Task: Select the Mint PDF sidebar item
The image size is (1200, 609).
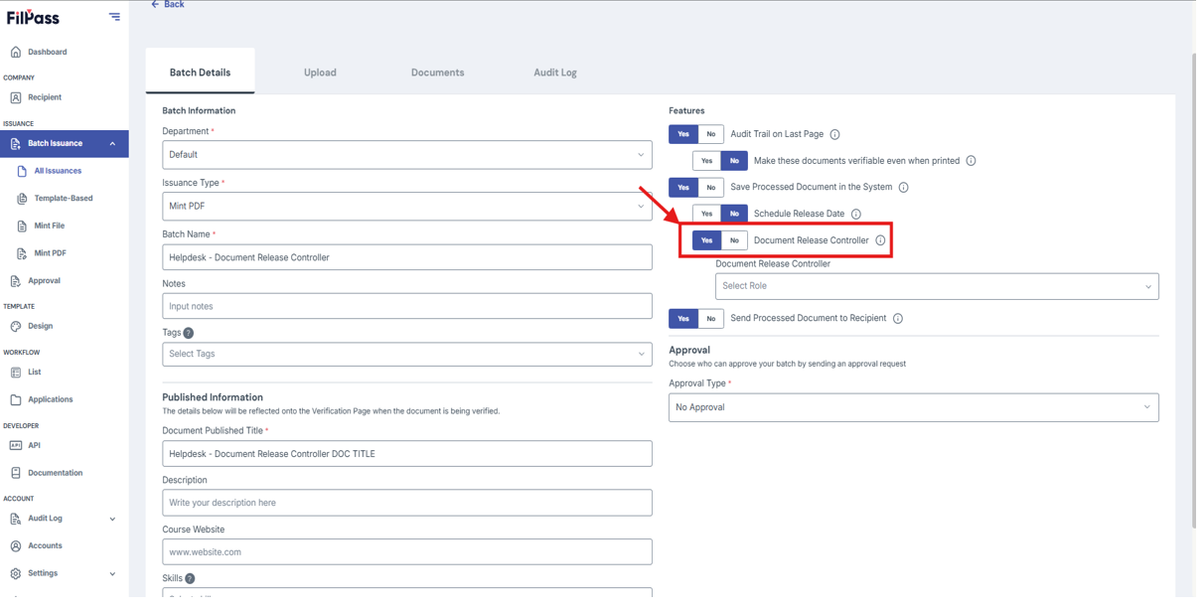Action: 41,254
